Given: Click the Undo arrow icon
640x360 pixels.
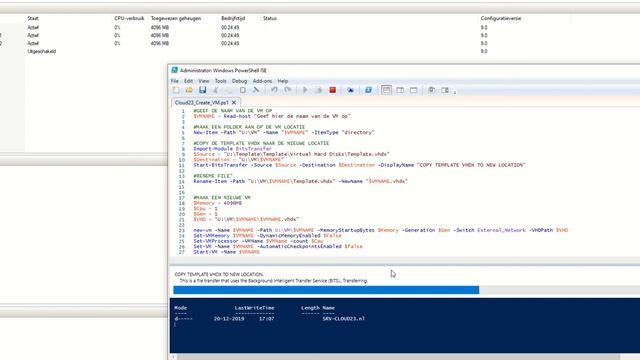Looking at the screenshot, I should coord(274,90).
